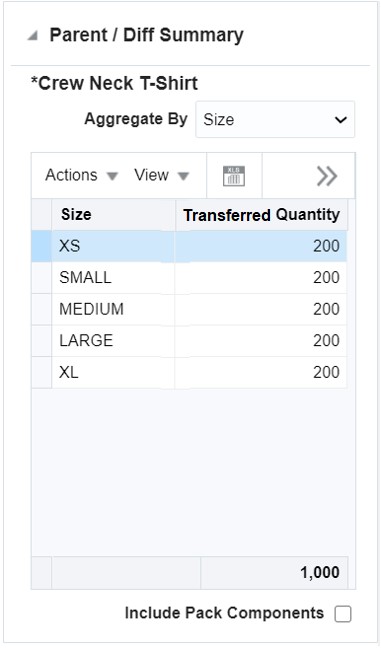Click the Export to Excel icon
The height and width of the screenshot is (648, 381).
click(x=234, y=176)
